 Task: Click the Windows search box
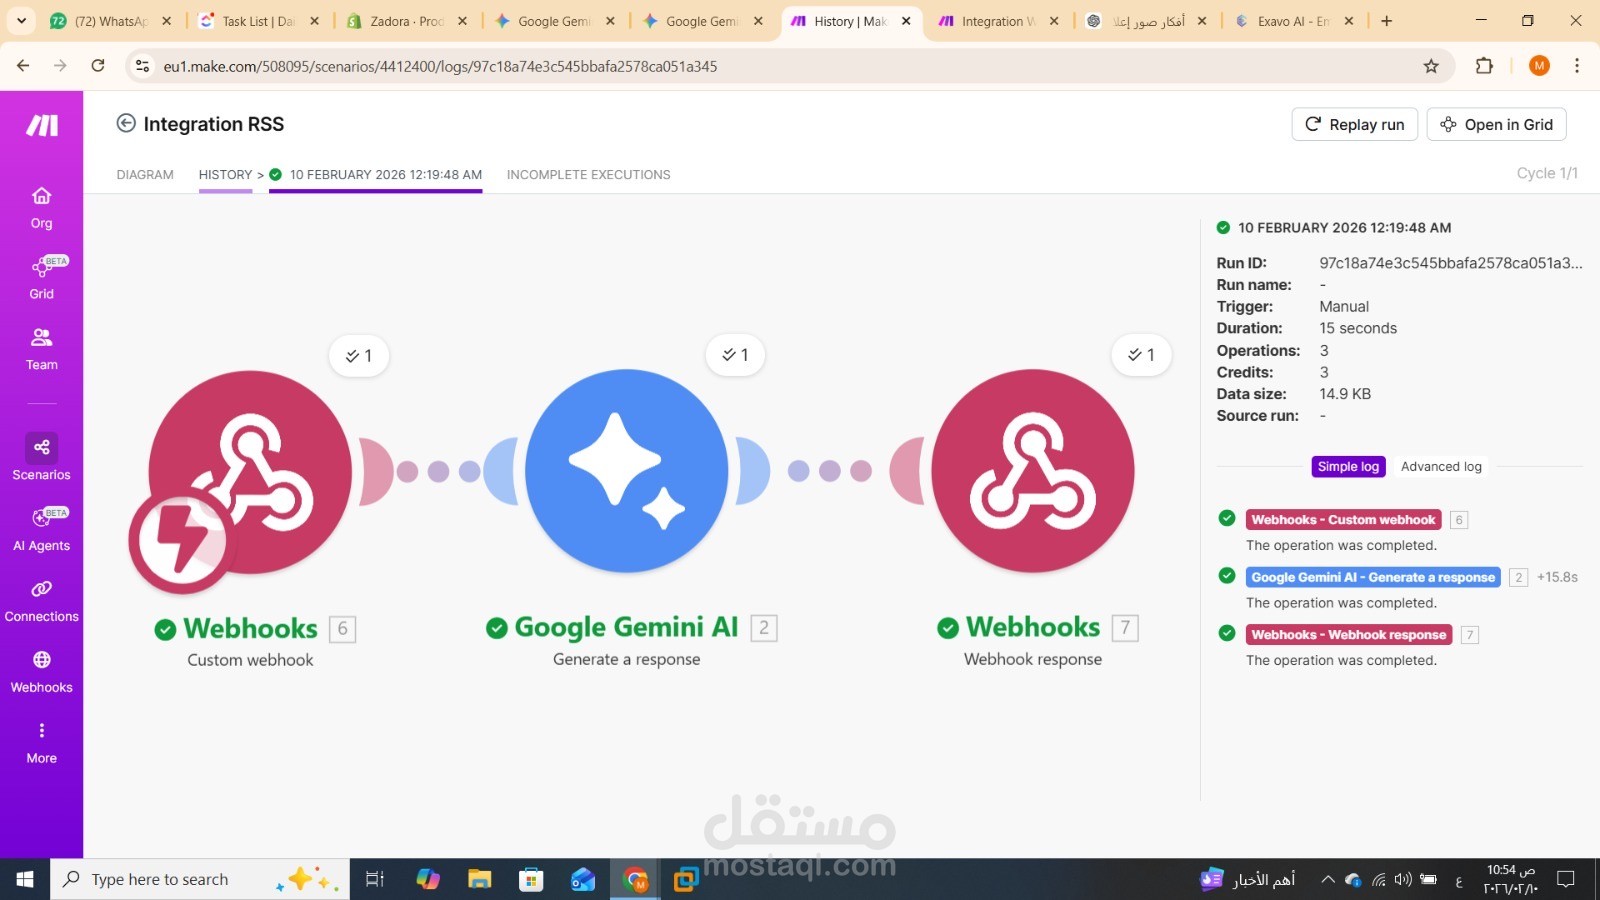coord(200,880)
